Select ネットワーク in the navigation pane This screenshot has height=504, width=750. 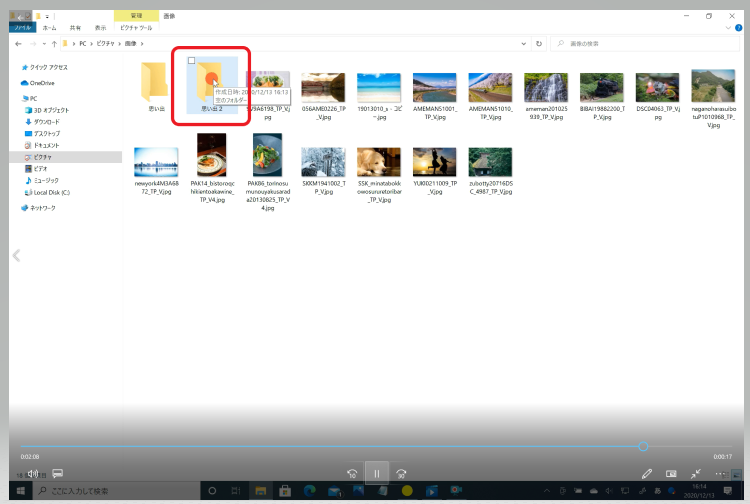tap(42, 208)
